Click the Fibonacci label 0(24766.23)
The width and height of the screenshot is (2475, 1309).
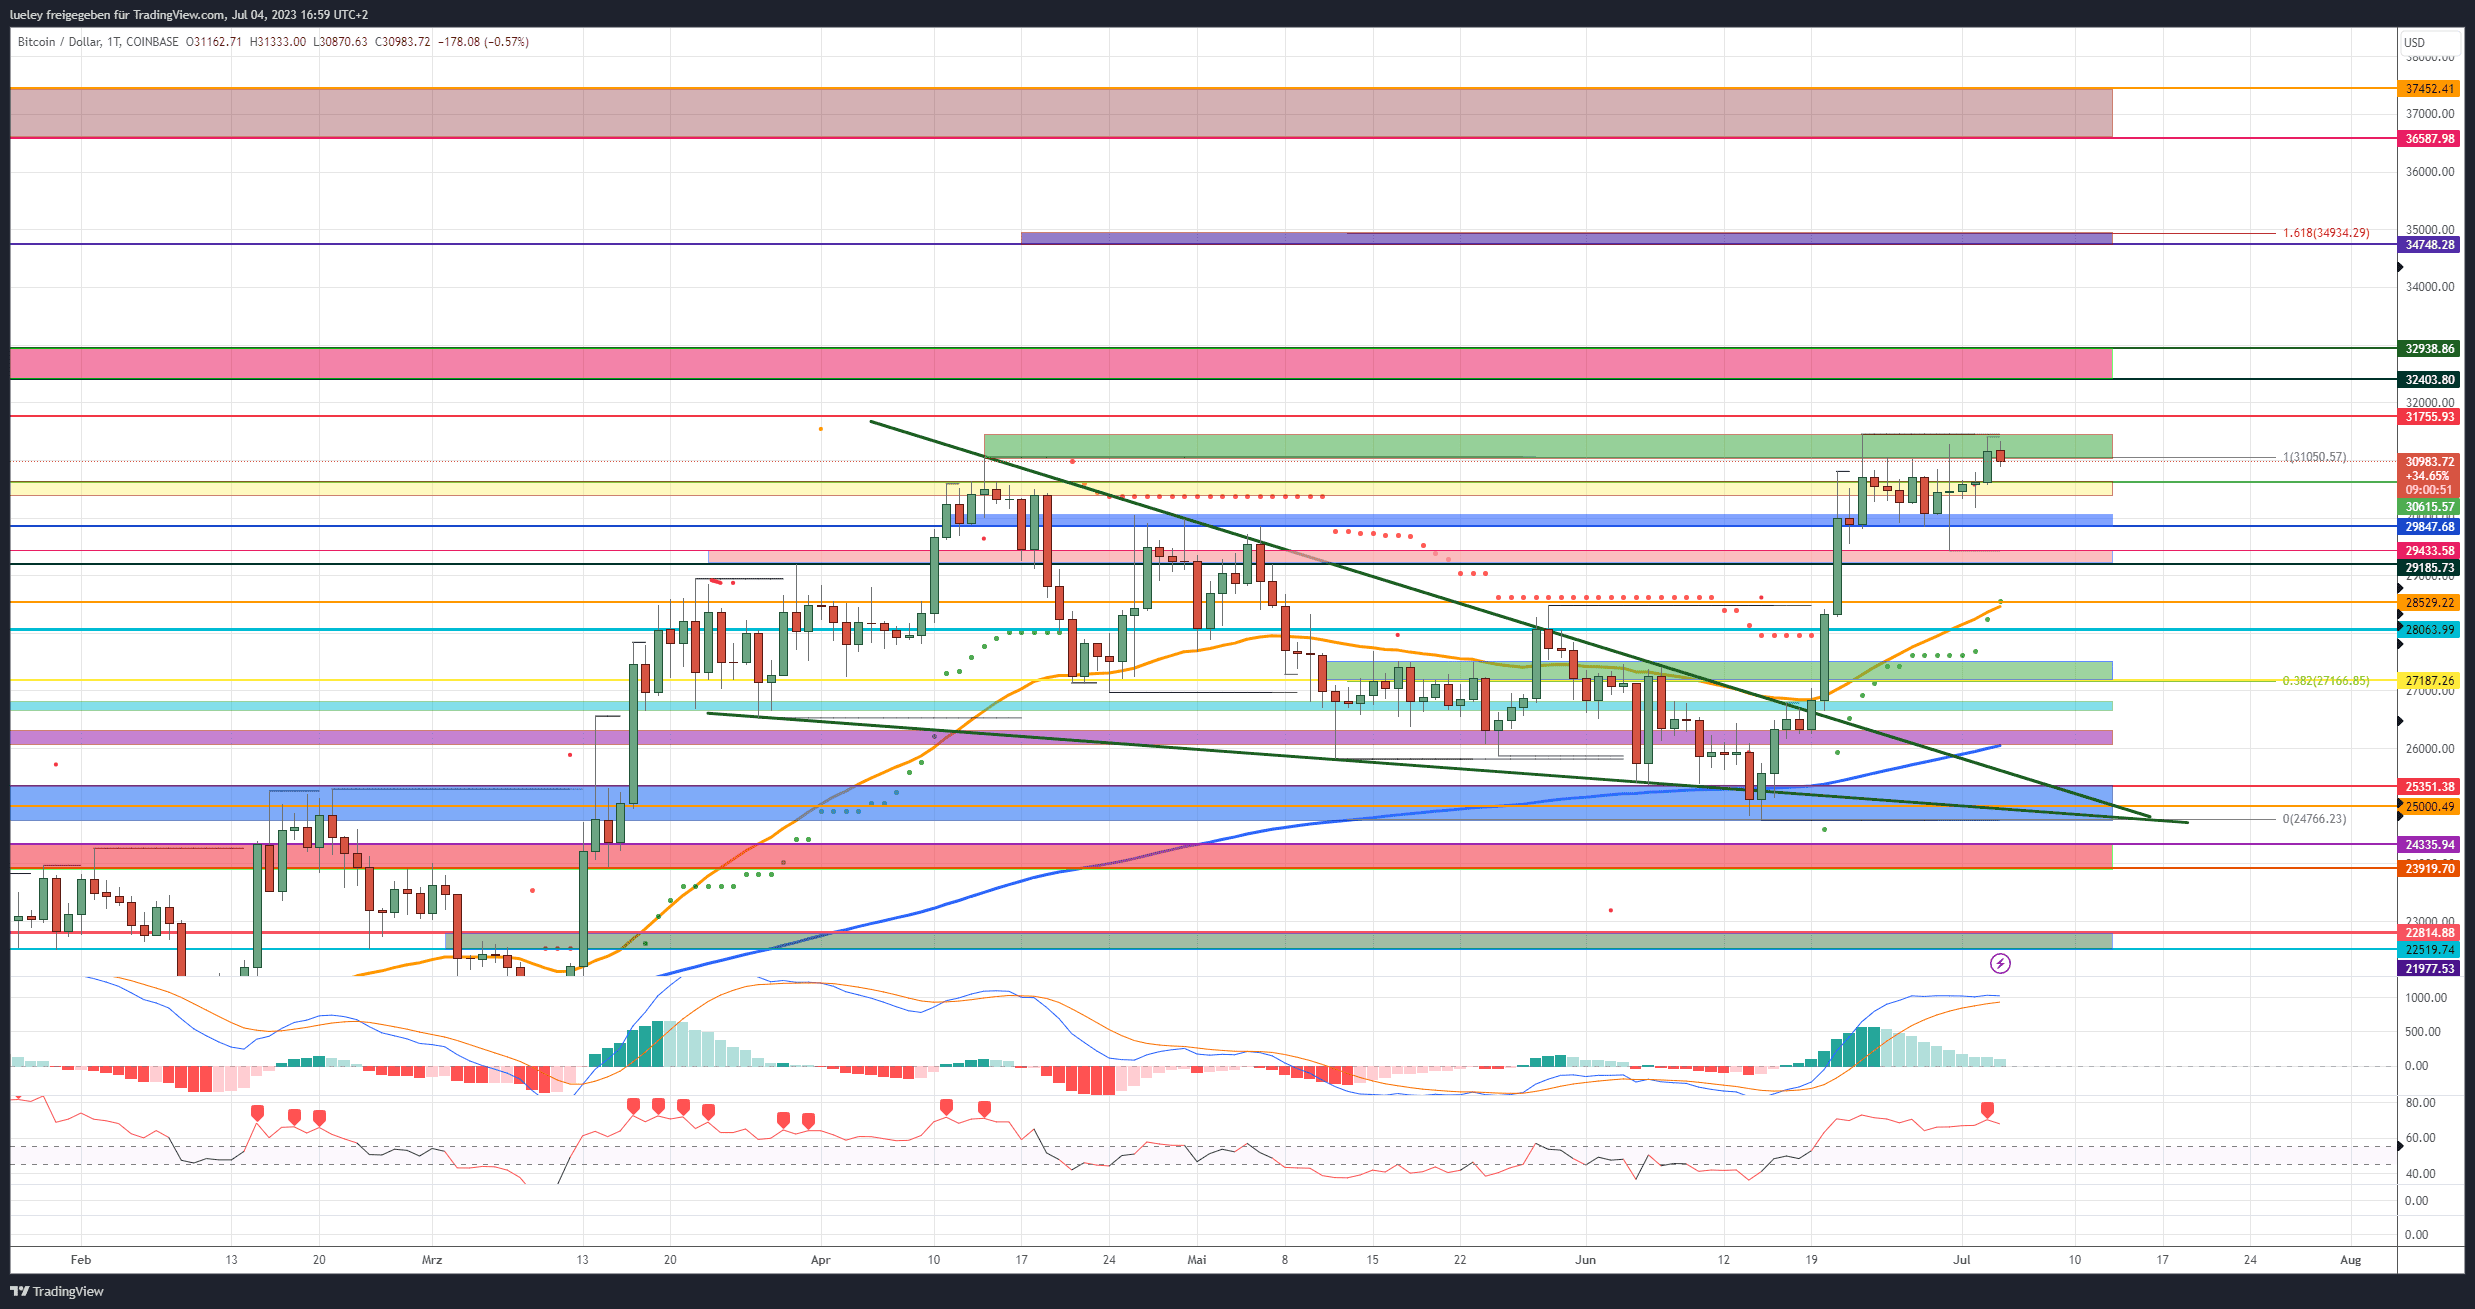pyautogui.click(x=2314, y=819)
